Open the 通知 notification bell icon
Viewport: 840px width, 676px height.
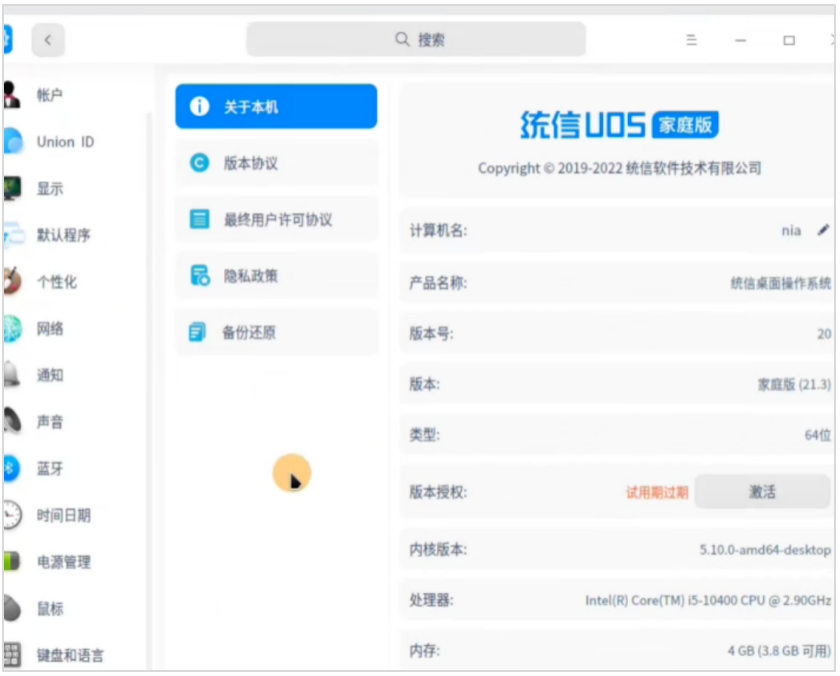pyautogui.click(x=12, y=374)
